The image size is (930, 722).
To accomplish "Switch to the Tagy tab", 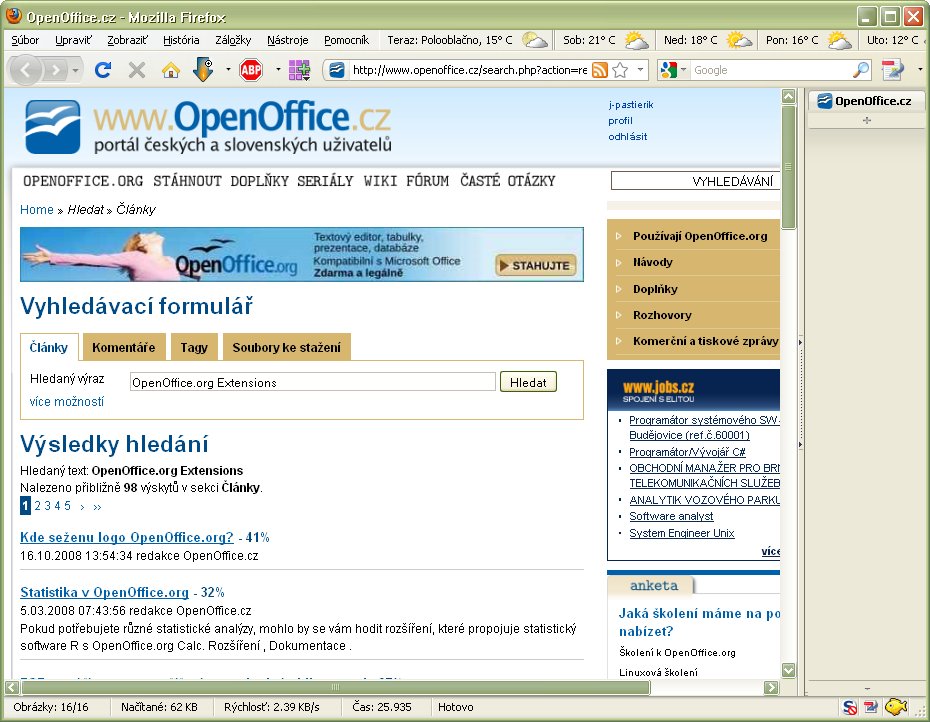I will pos(194,348).
